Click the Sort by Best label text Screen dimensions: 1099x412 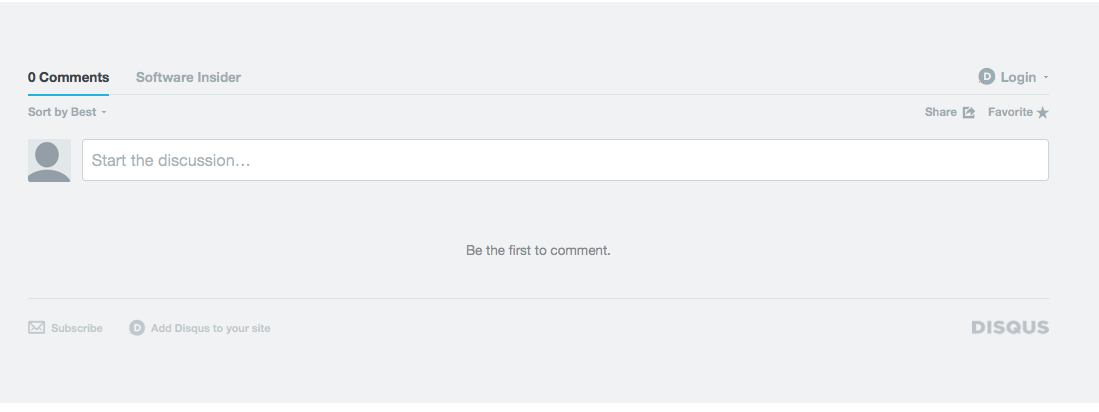pyautogui.click(x=62, y=112)
